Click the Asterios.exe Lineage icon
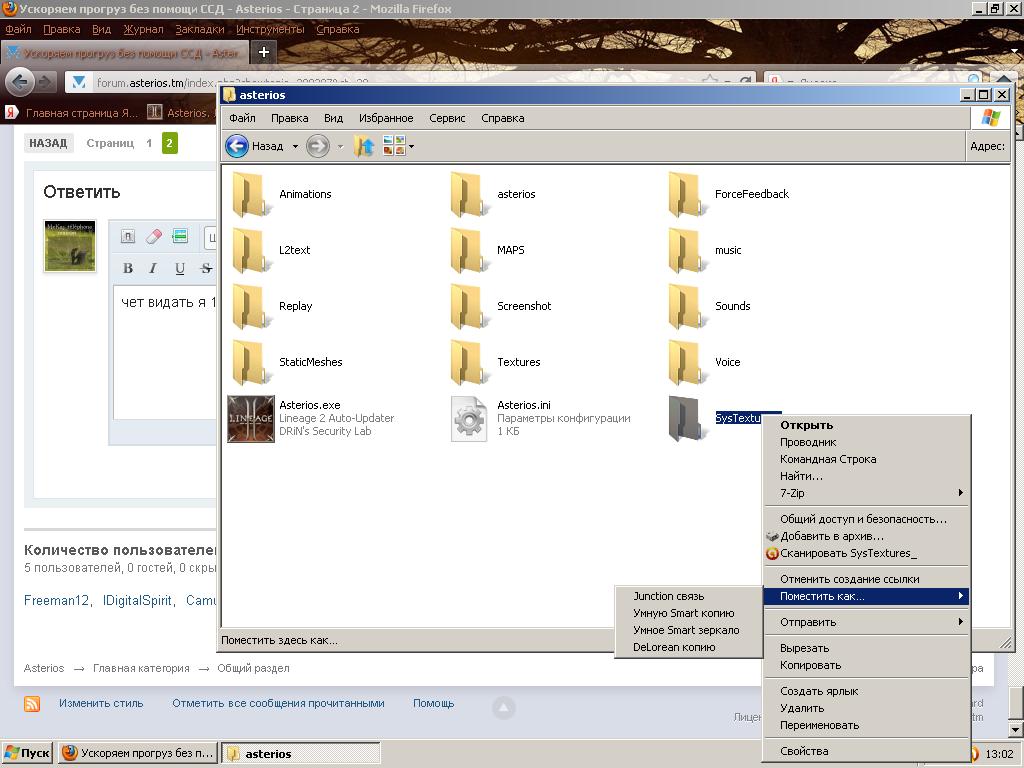This screenshot has height=768, width=1024. pyautogui.click(x=250, y=418)
